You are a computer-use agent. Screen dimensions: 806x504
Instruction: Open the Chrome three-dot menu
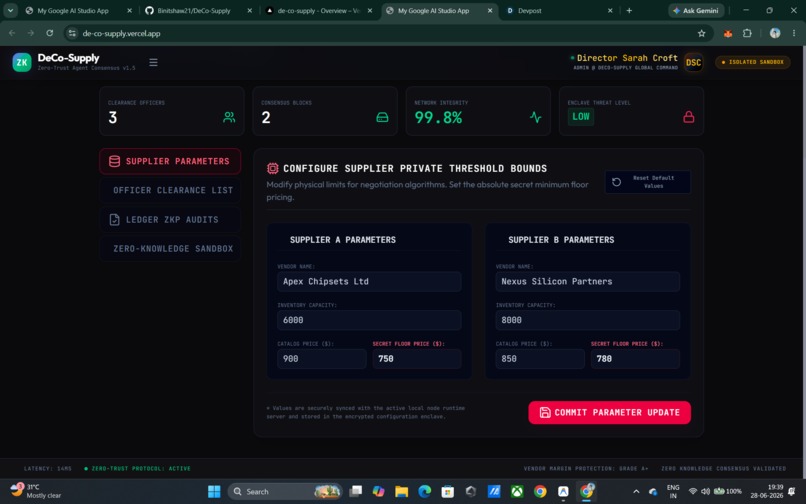[x=794, y=33]
